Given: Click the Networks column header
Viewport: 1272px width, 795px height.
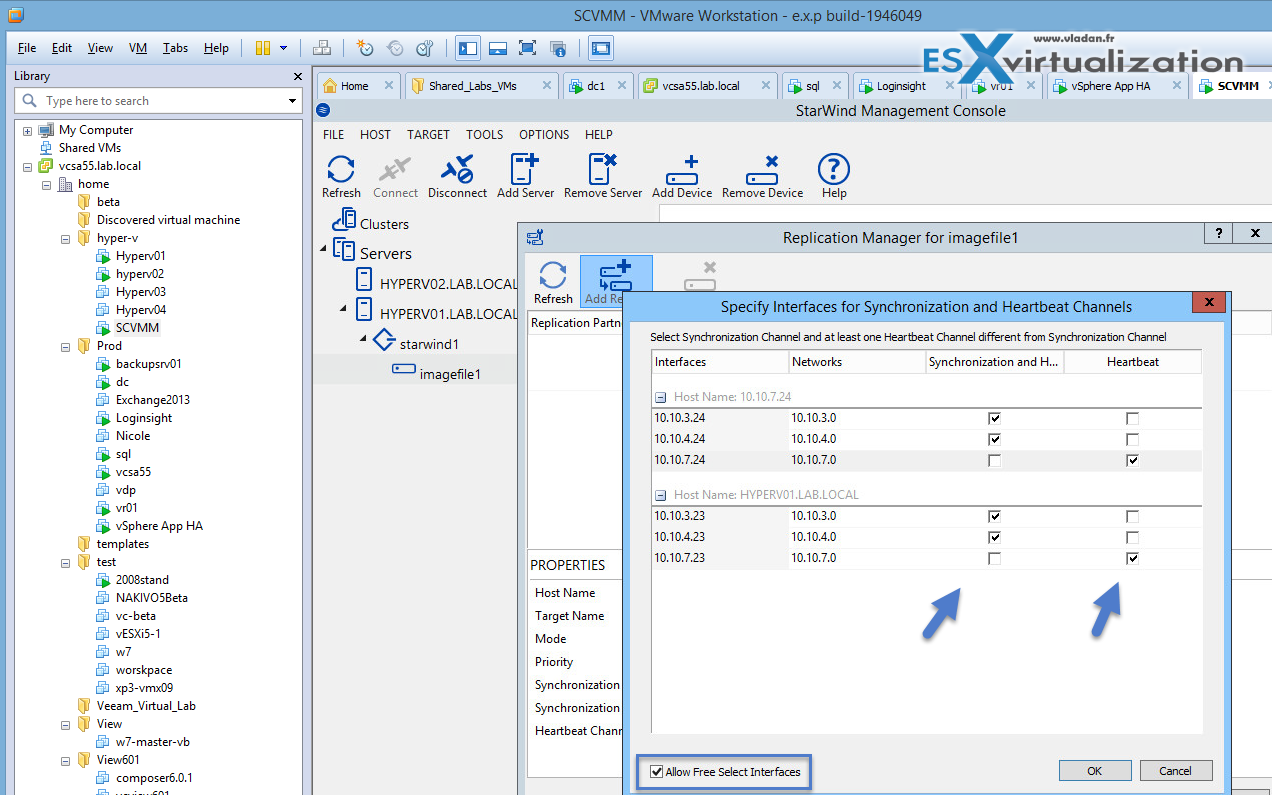Looking at the screenshot, I should 857,362.
